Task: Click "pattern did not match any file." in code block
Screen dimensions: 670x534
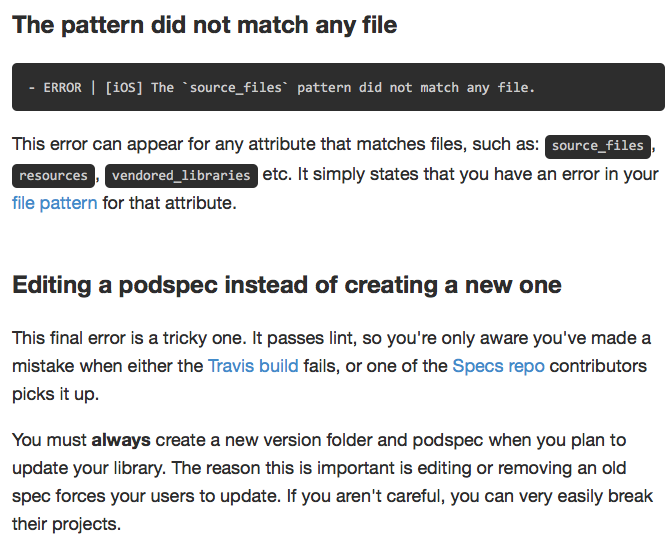Action: pyautogui.click(x=416, y=88)
